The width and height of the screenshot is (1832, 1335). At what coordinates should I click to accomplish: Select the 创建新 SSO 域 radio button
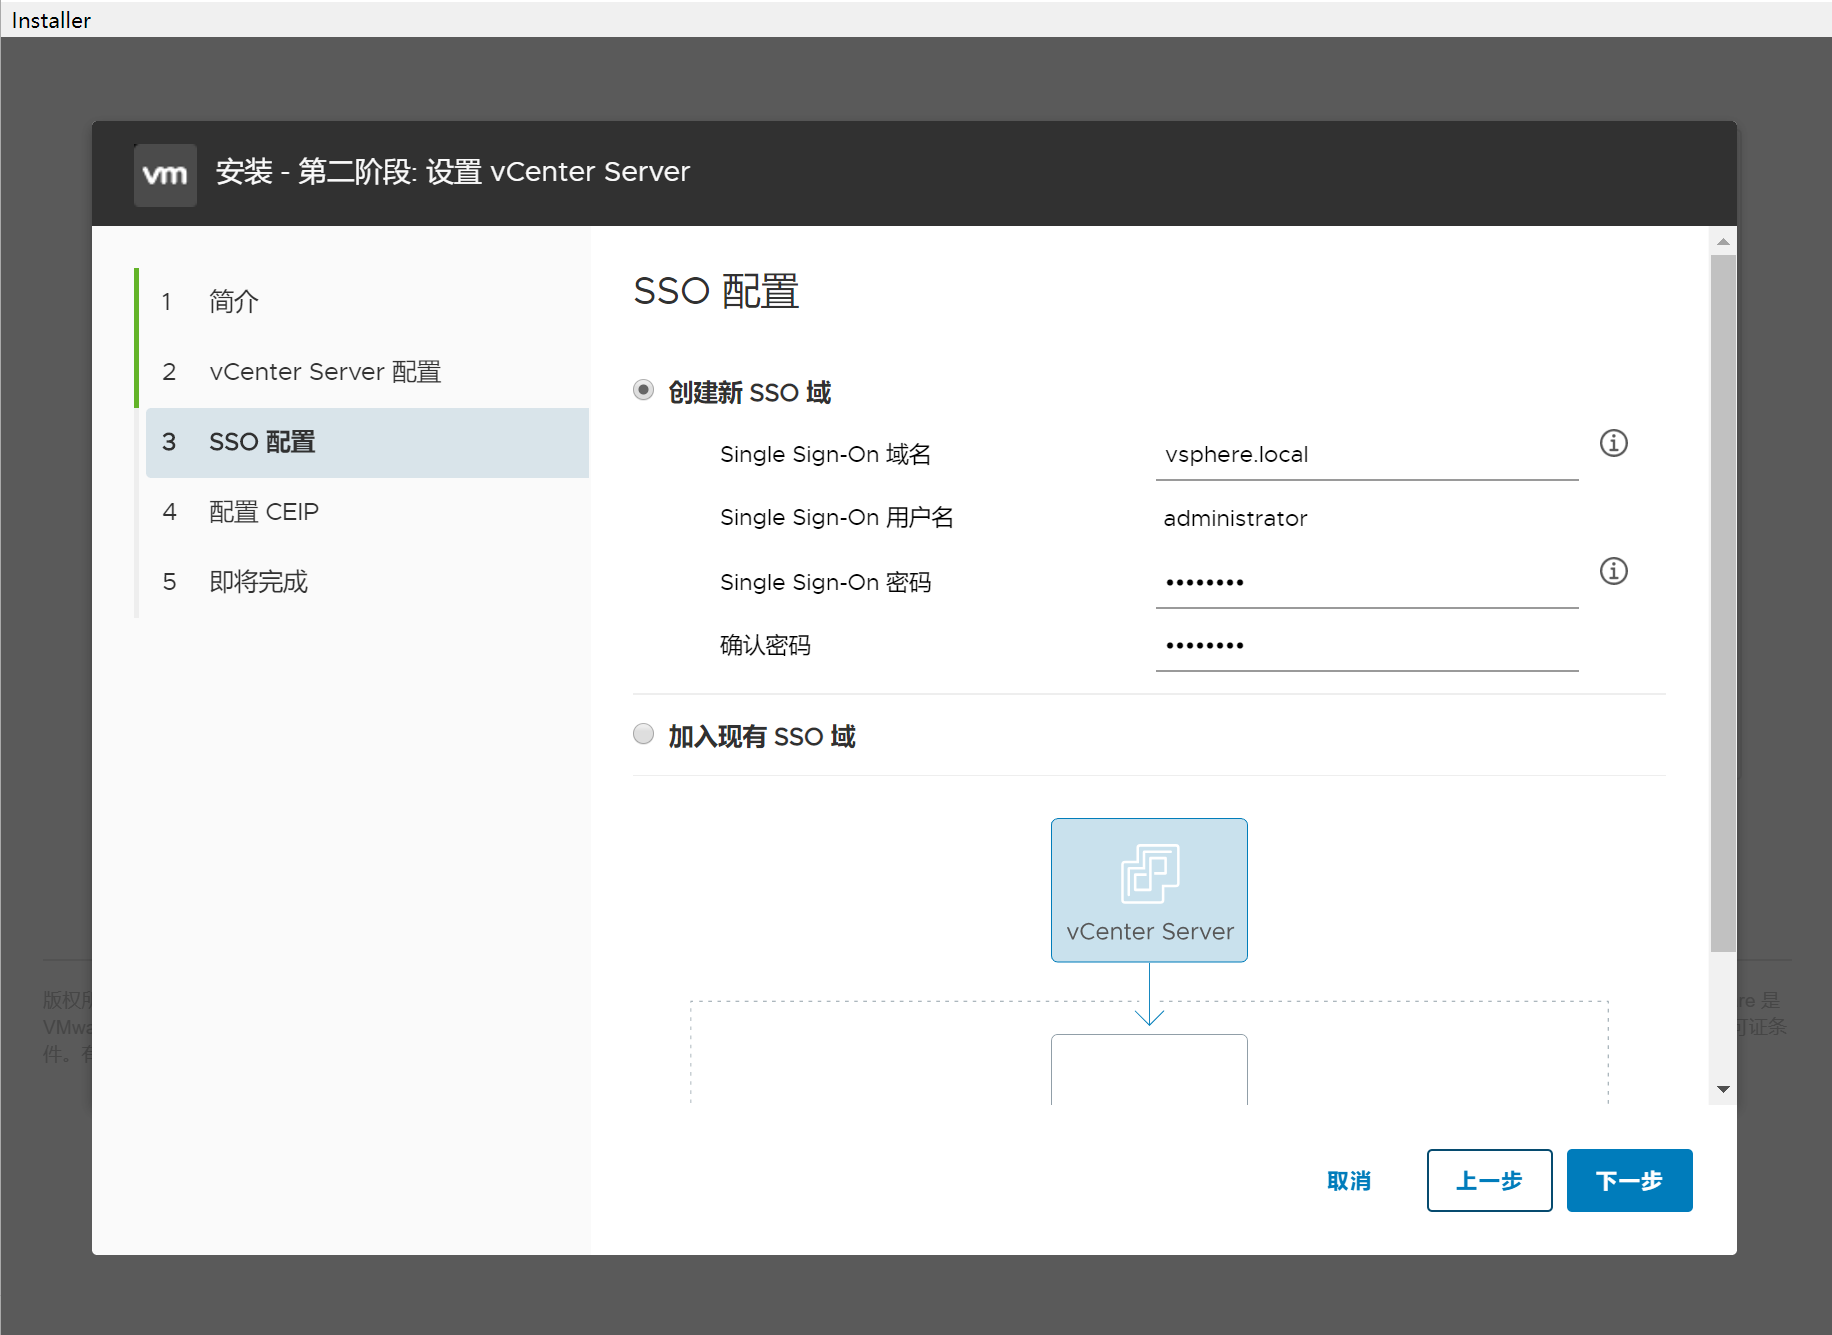[644, 390]
